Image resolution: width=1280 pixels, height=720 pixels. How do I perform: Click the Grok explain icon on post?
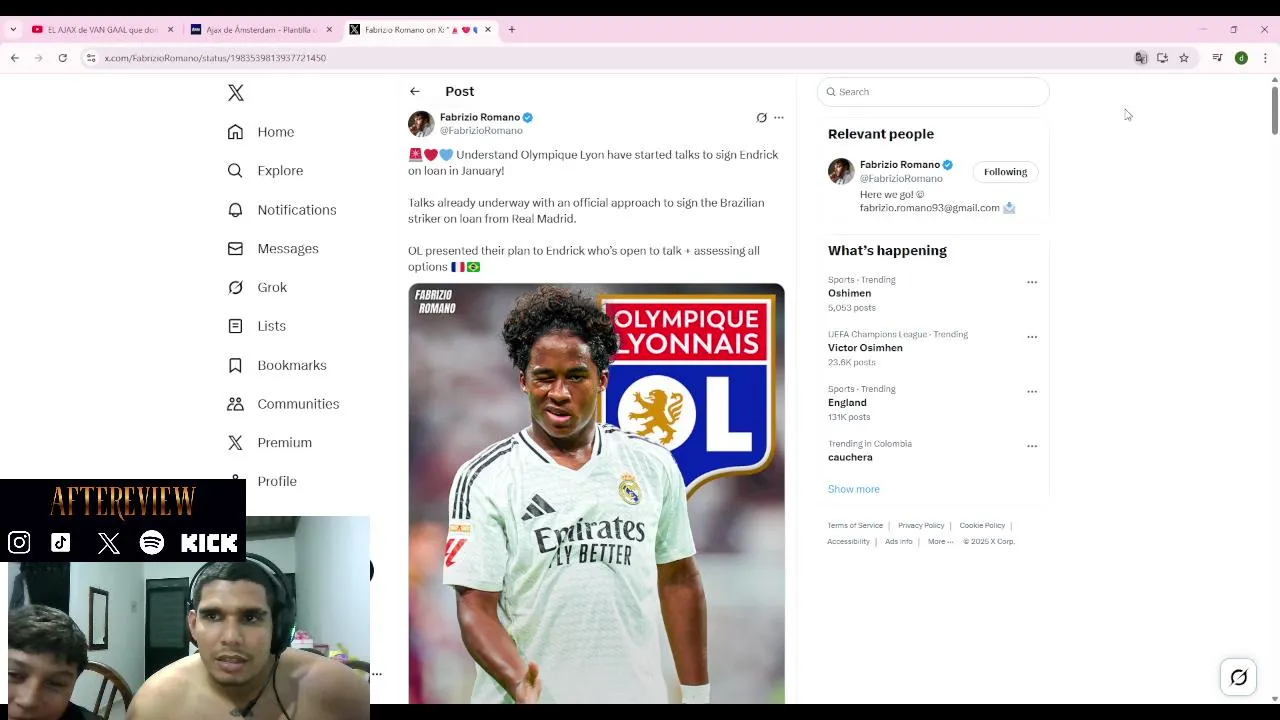point(761,118)
